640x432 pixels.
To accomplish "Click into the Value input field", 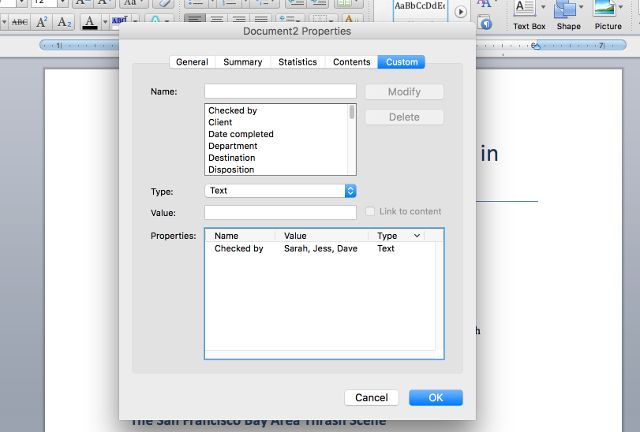I will (280, 212).
